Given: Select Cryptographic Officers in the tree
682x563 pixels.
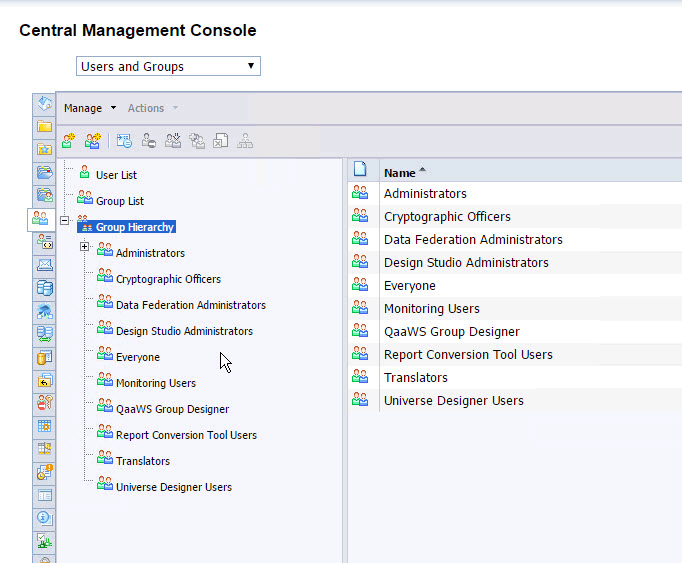Looking at the screenshot, I should (x=168, y=279).
